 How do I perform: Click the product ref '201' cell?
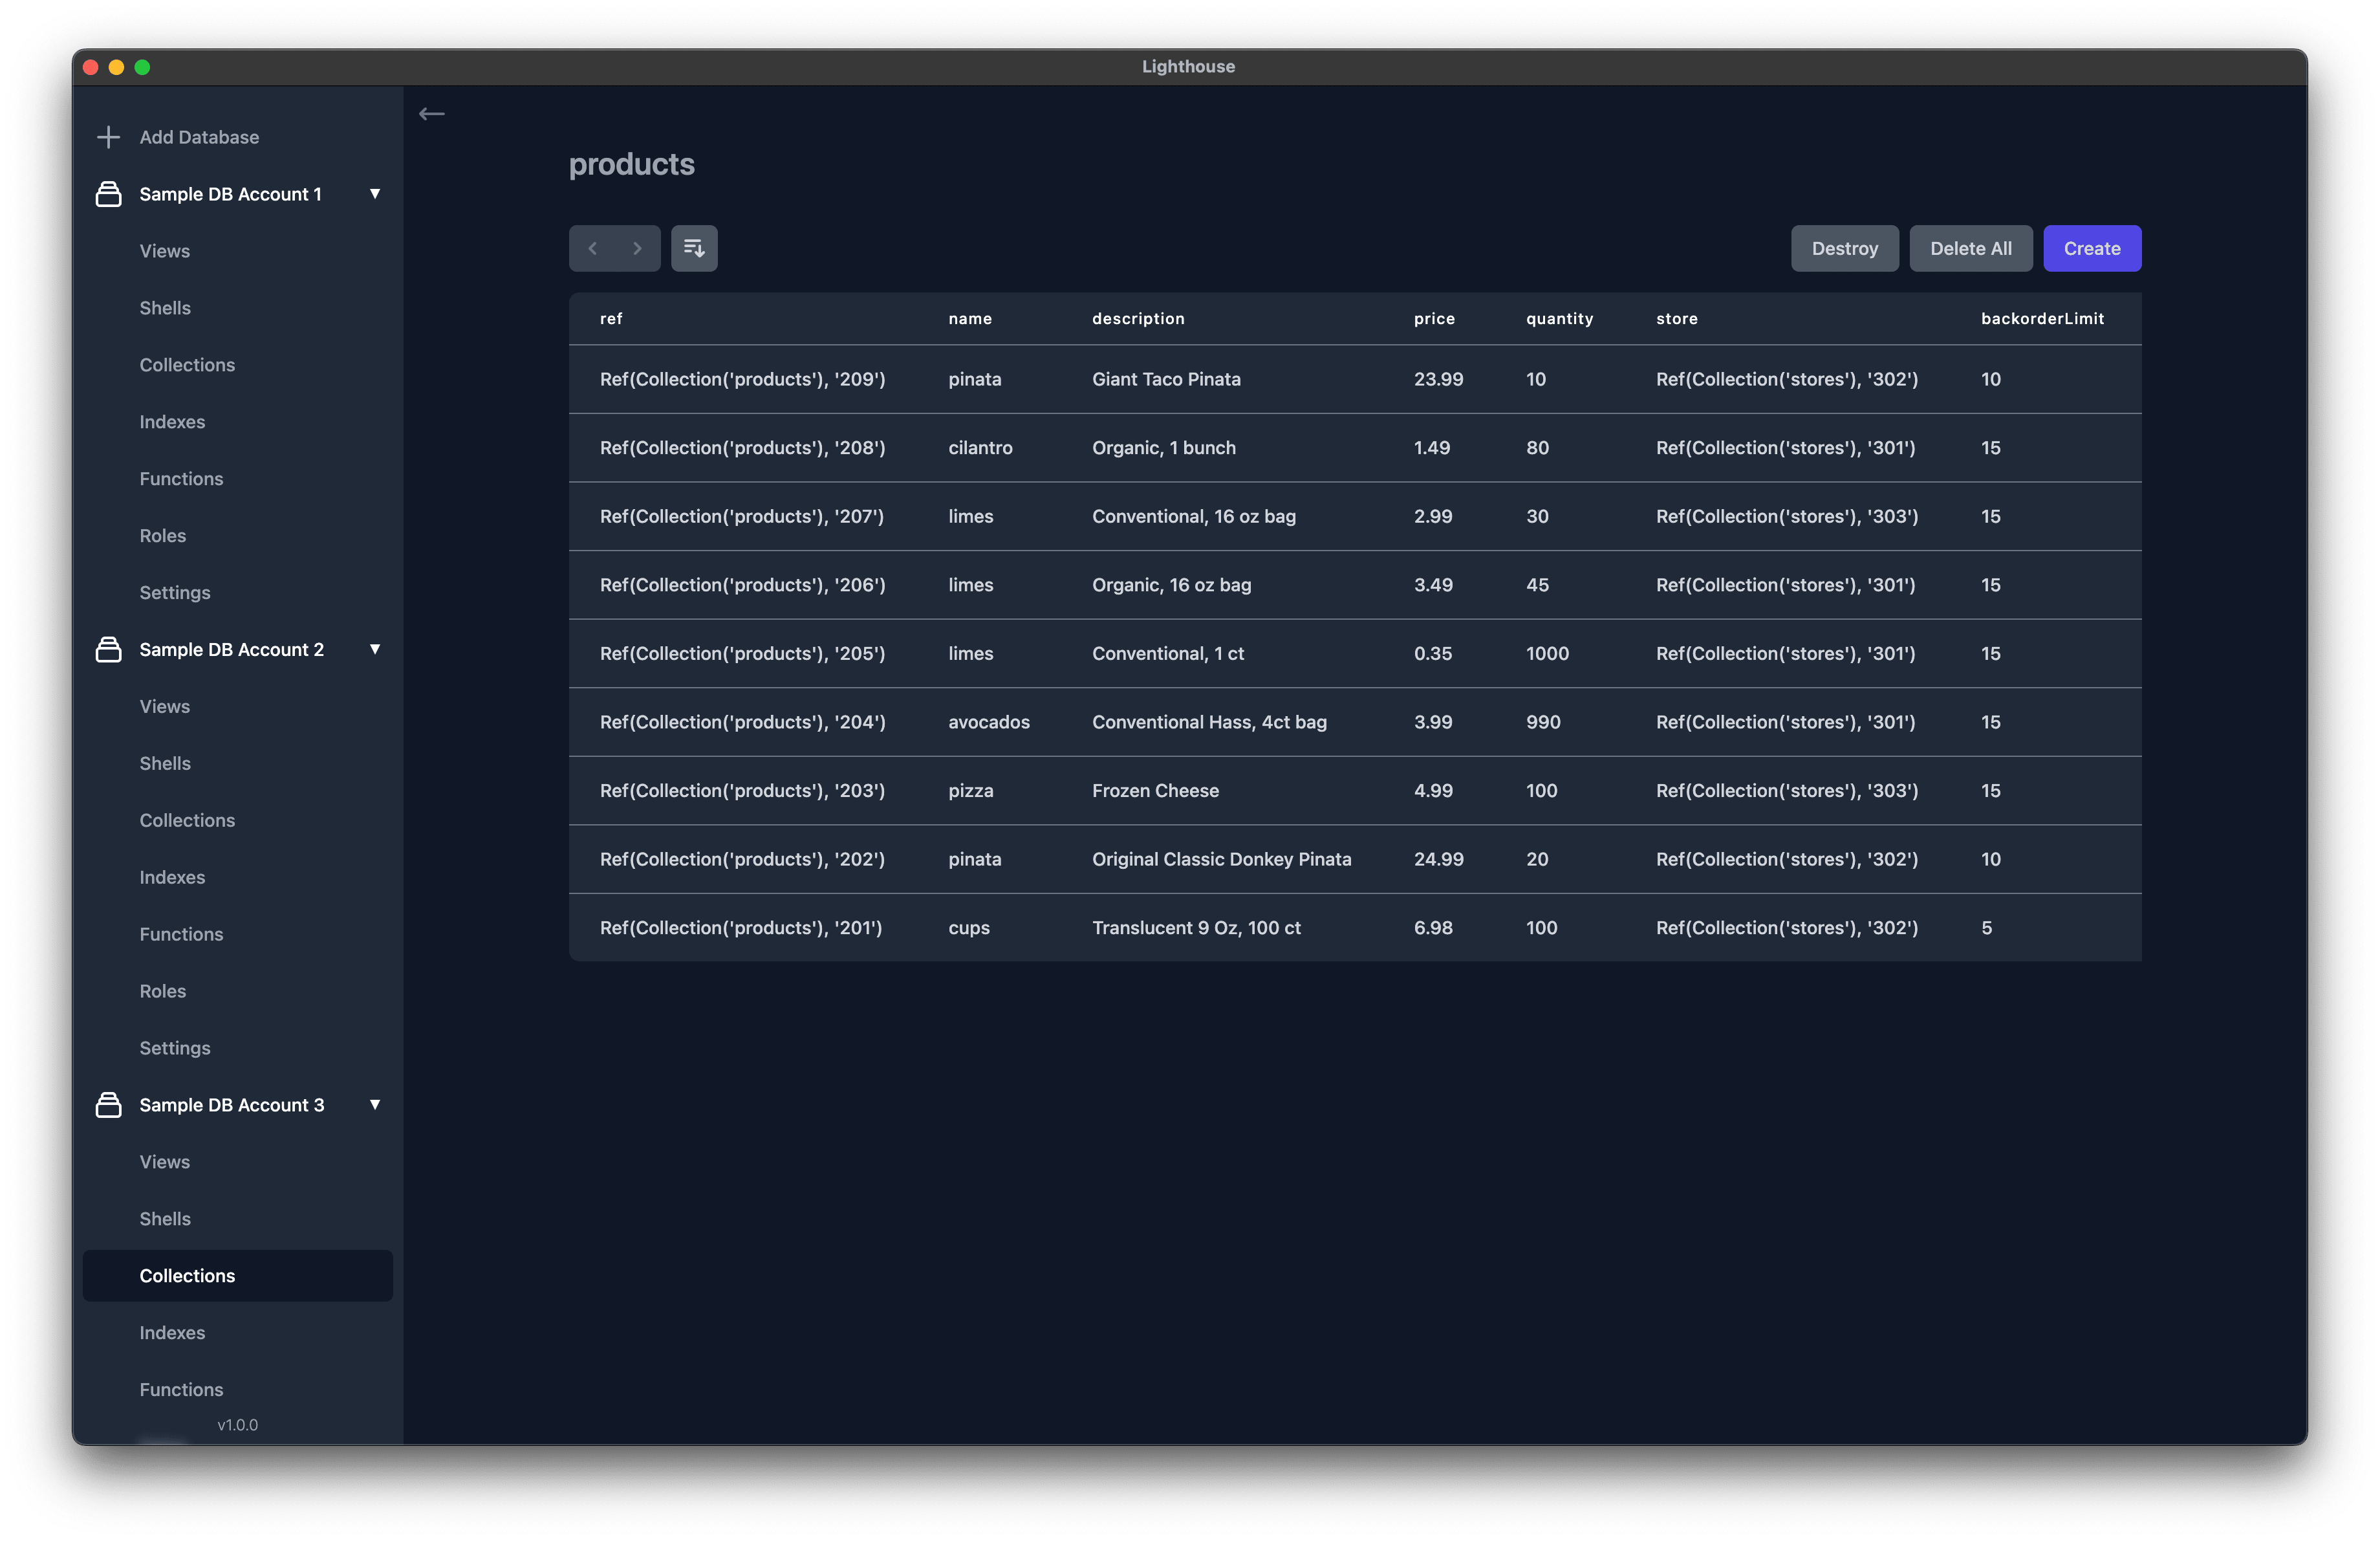tap(741, 928)
